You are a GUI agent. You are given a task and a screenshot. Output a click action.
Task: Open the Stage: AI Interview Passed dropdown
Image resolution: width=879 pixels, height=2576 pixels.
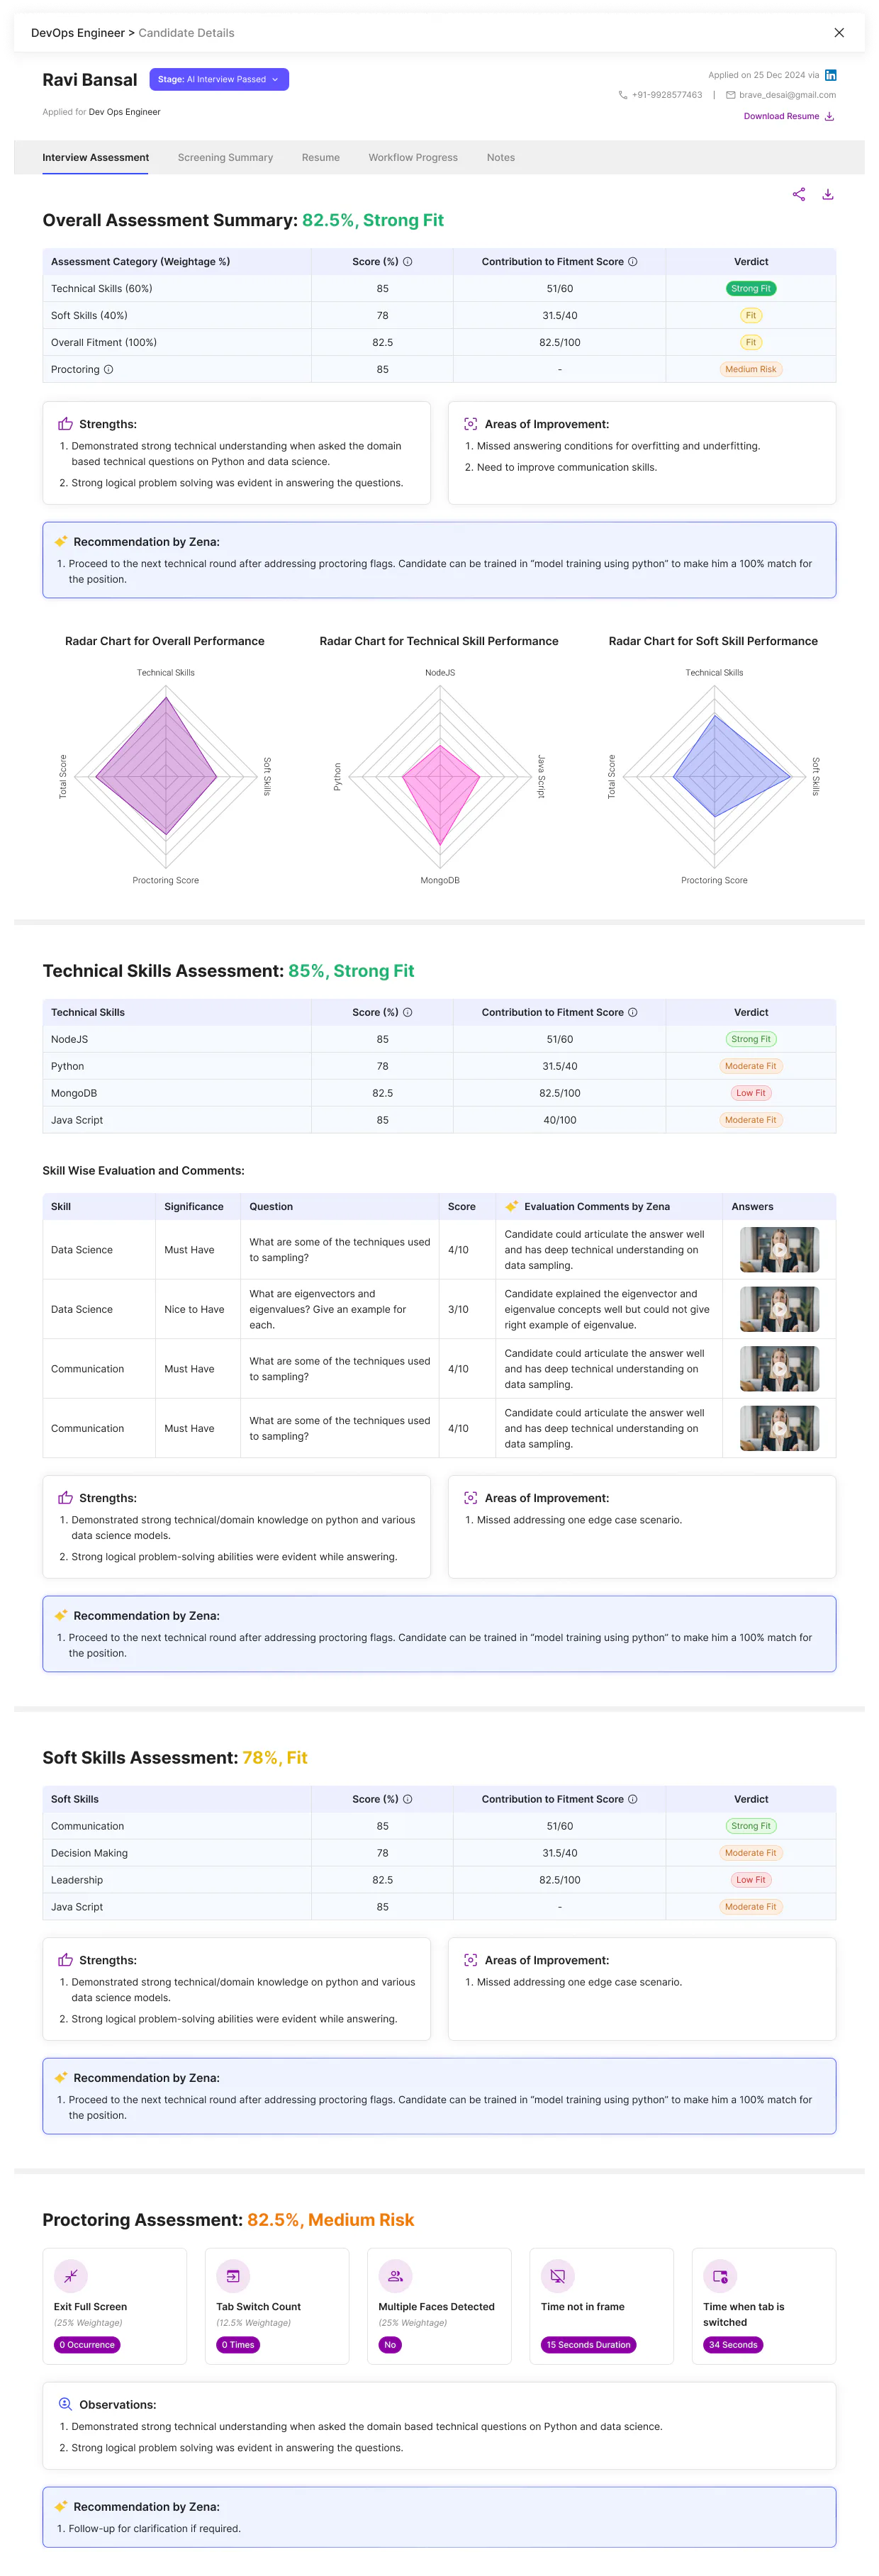(219, 79)
